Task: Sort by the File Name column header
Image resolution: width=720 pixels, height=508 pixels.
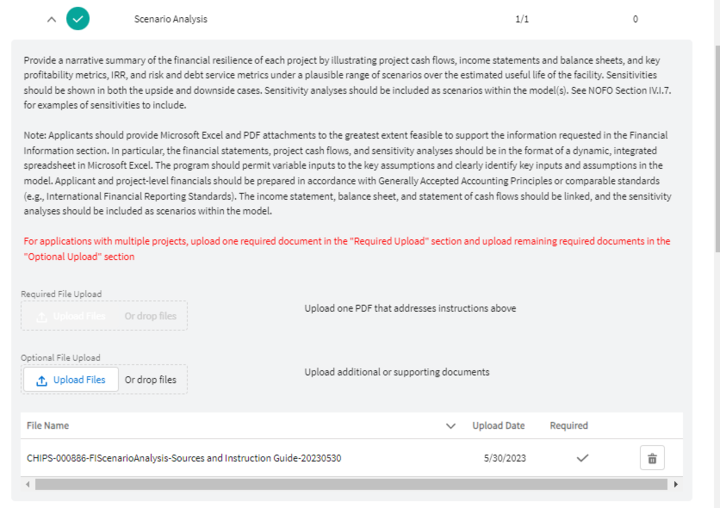Action: (48, 426)
